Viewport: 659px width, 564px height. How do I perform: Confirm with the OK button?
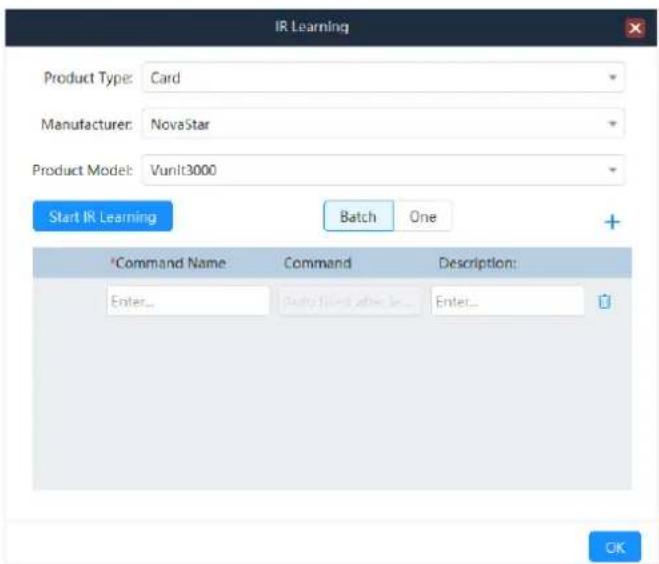tap(615, 547)
